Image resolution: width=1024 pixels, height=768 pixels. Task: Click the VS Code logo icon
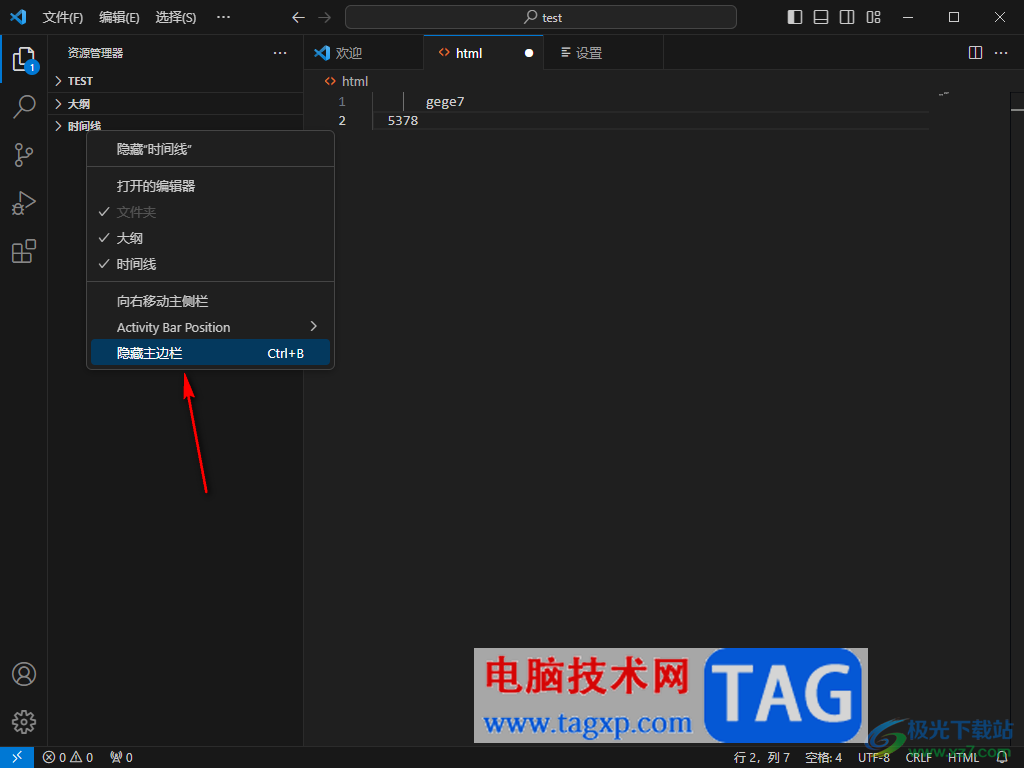pos(18,17)
